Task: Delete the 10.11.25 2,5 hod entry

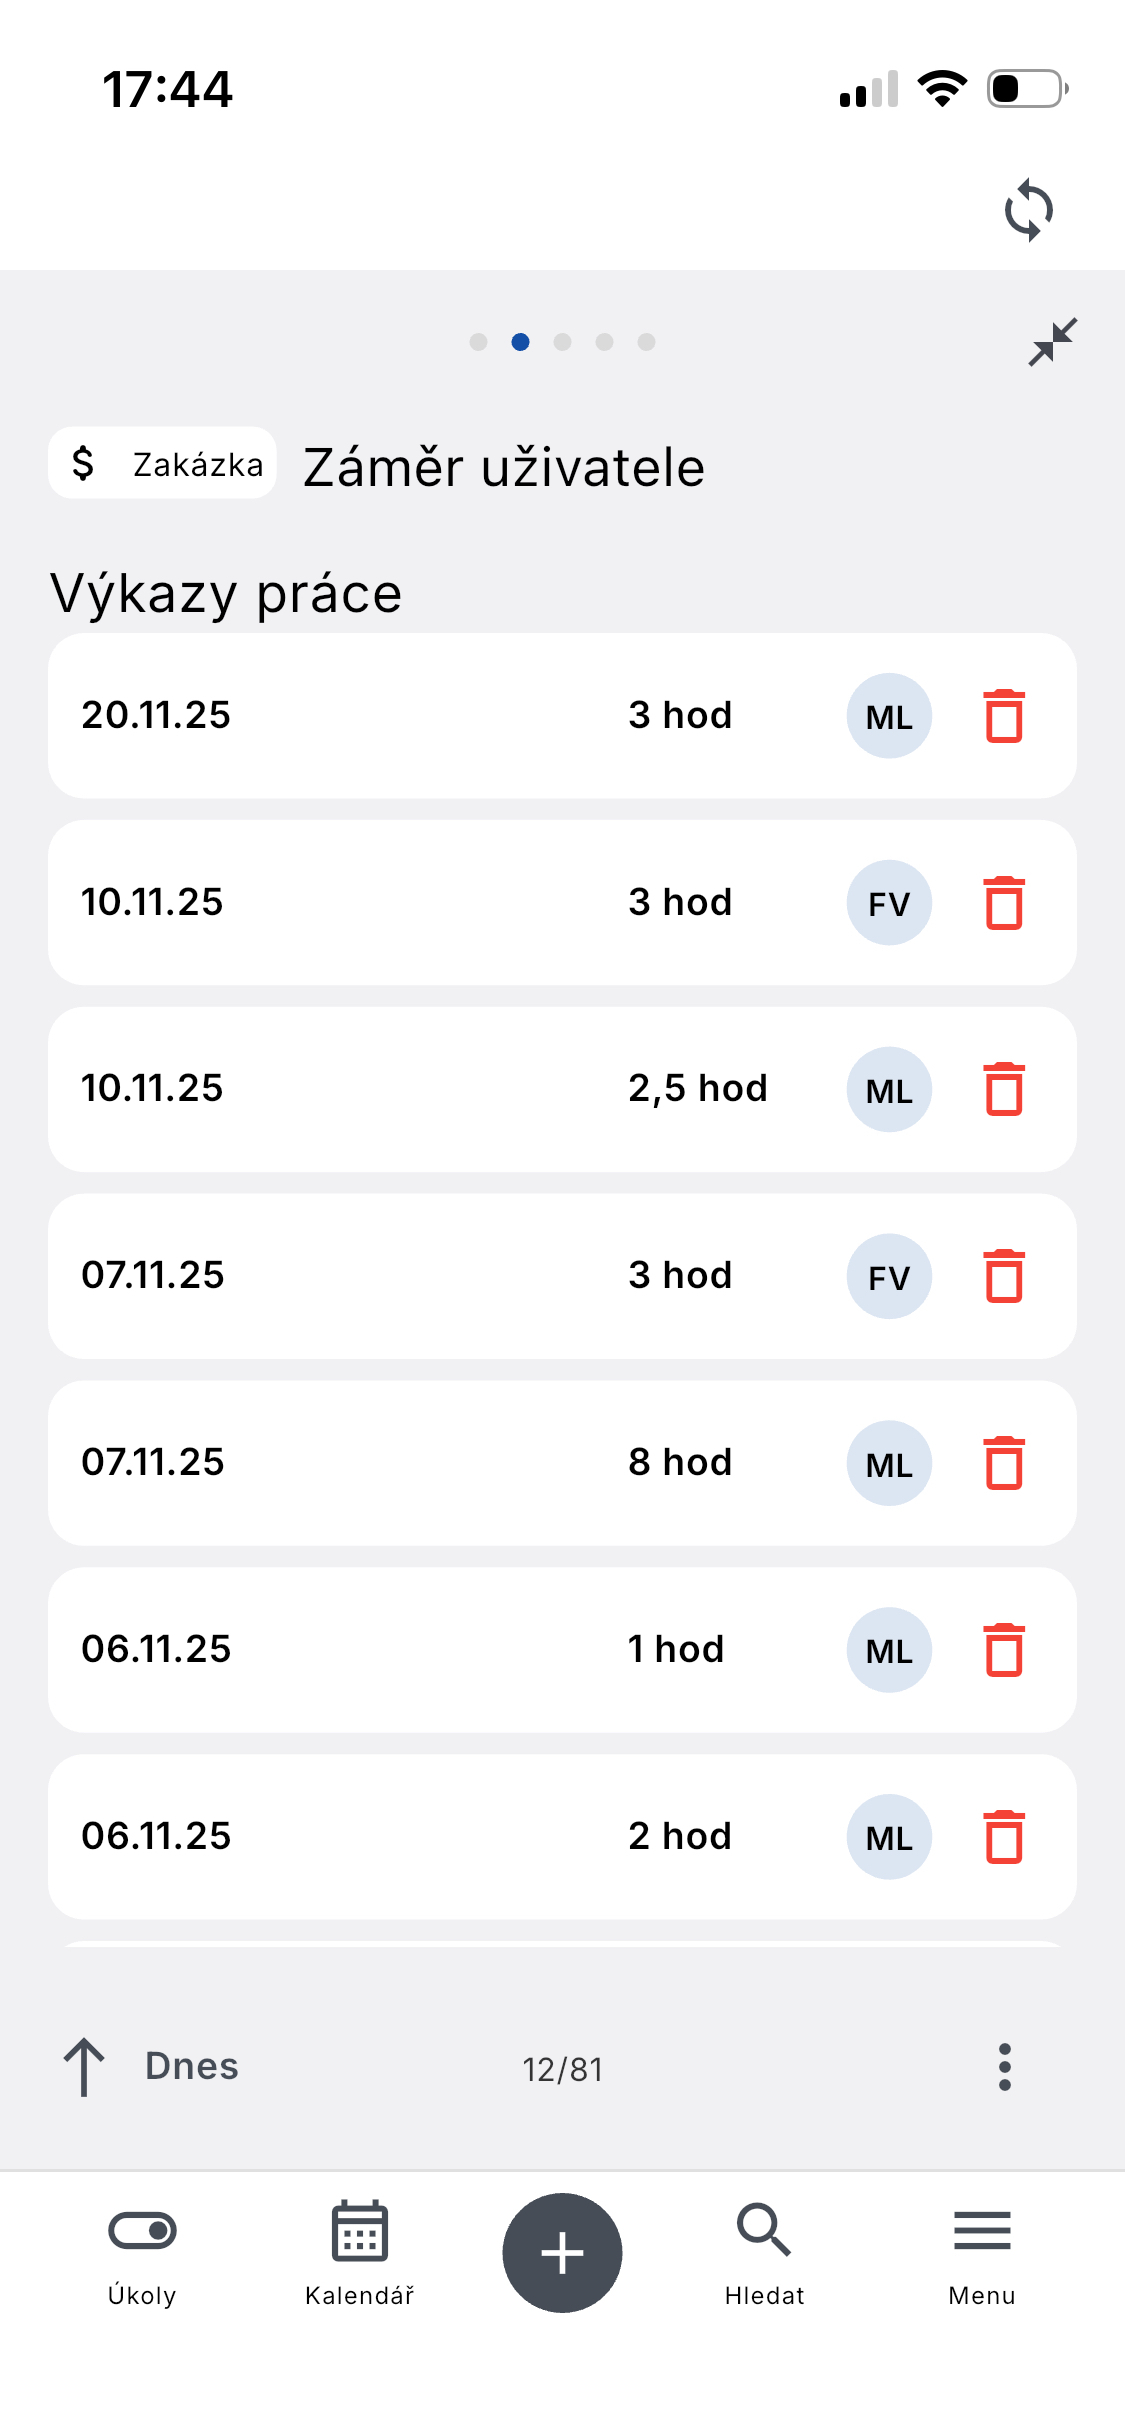Action: pos(1004,1089)
